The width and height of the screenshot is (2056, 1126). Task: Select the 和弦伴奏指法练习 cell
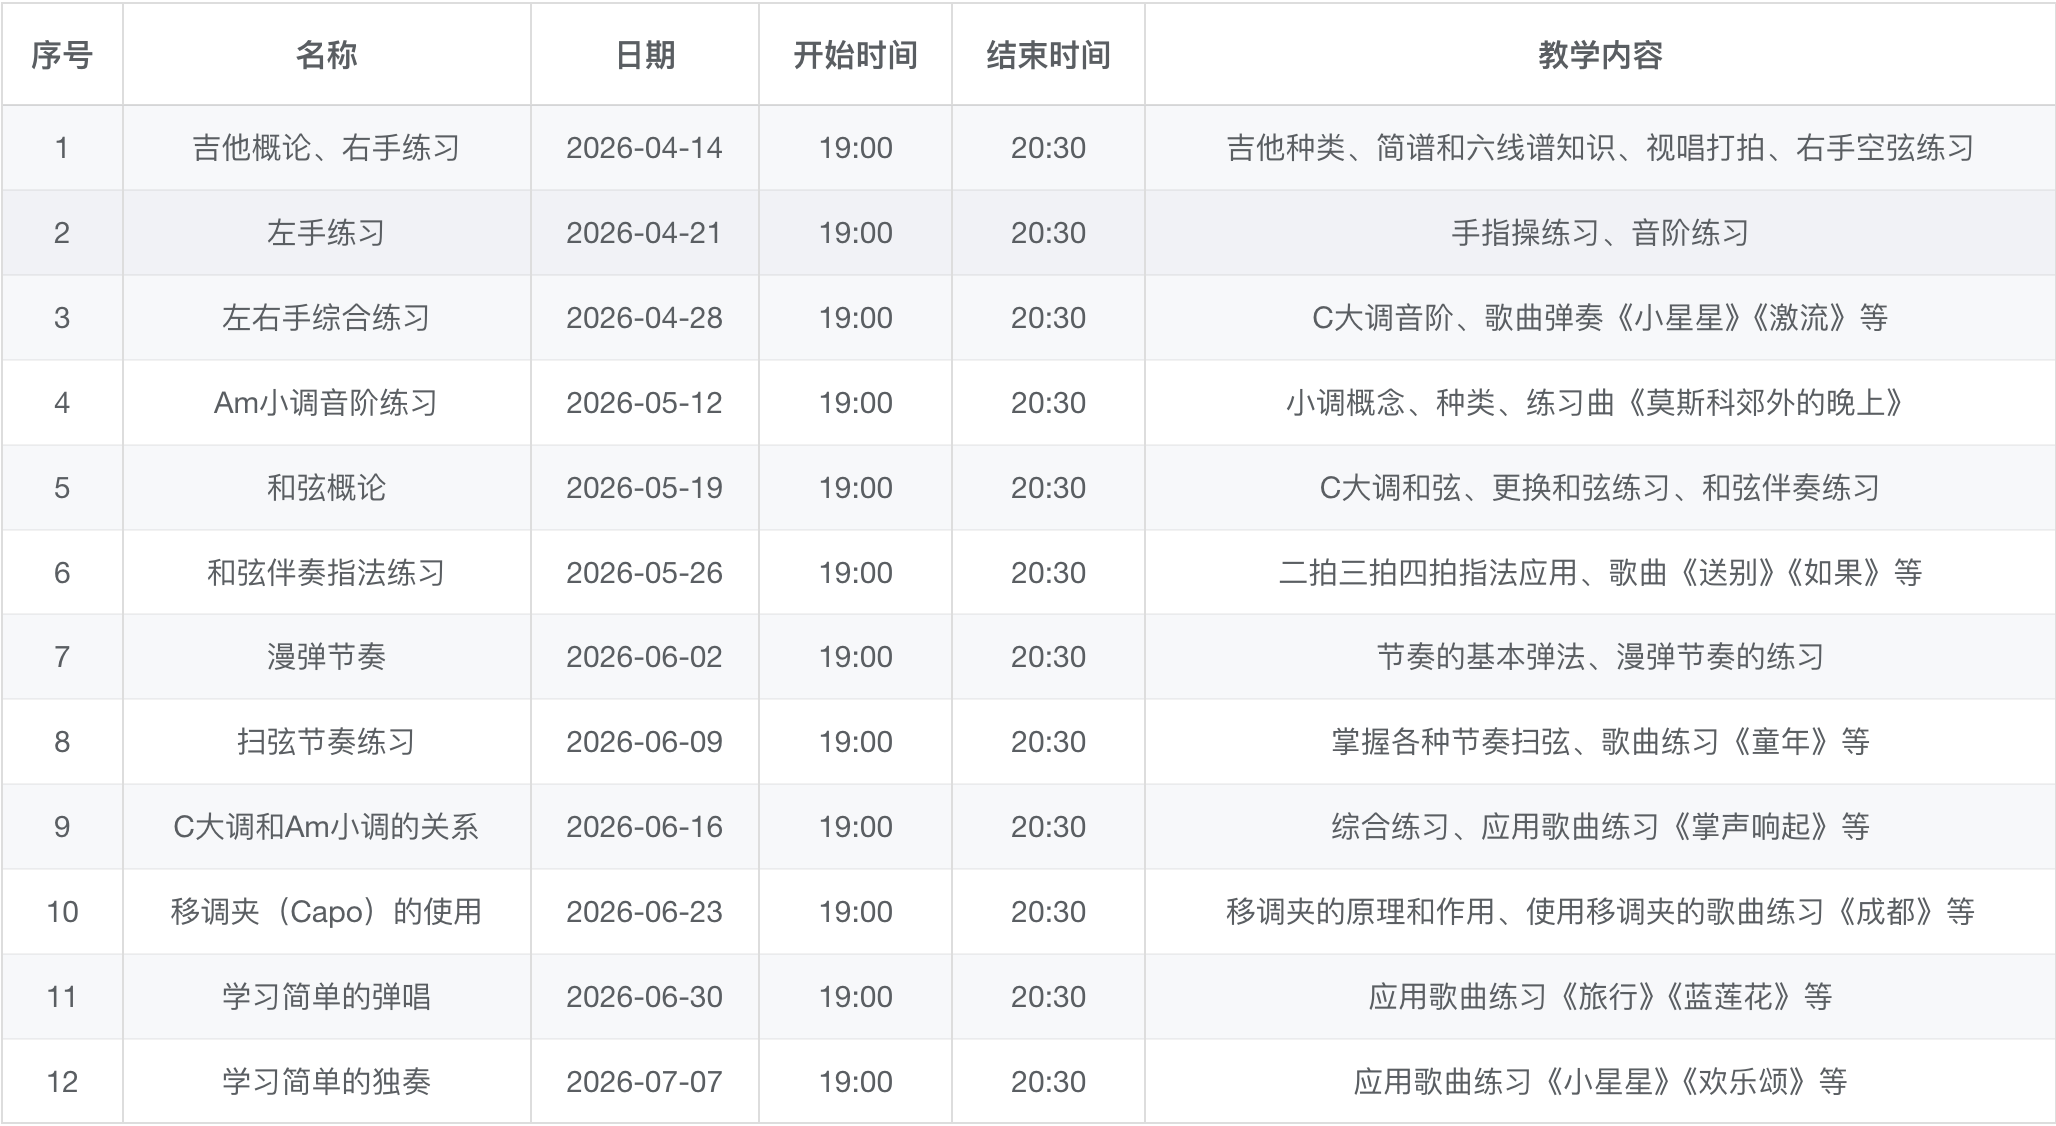(x=326, y=573)
